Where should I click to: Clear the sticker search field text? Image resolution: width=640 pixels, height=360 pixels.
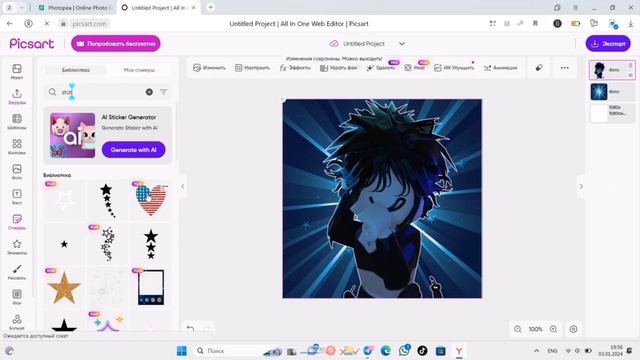pos(149,92)
